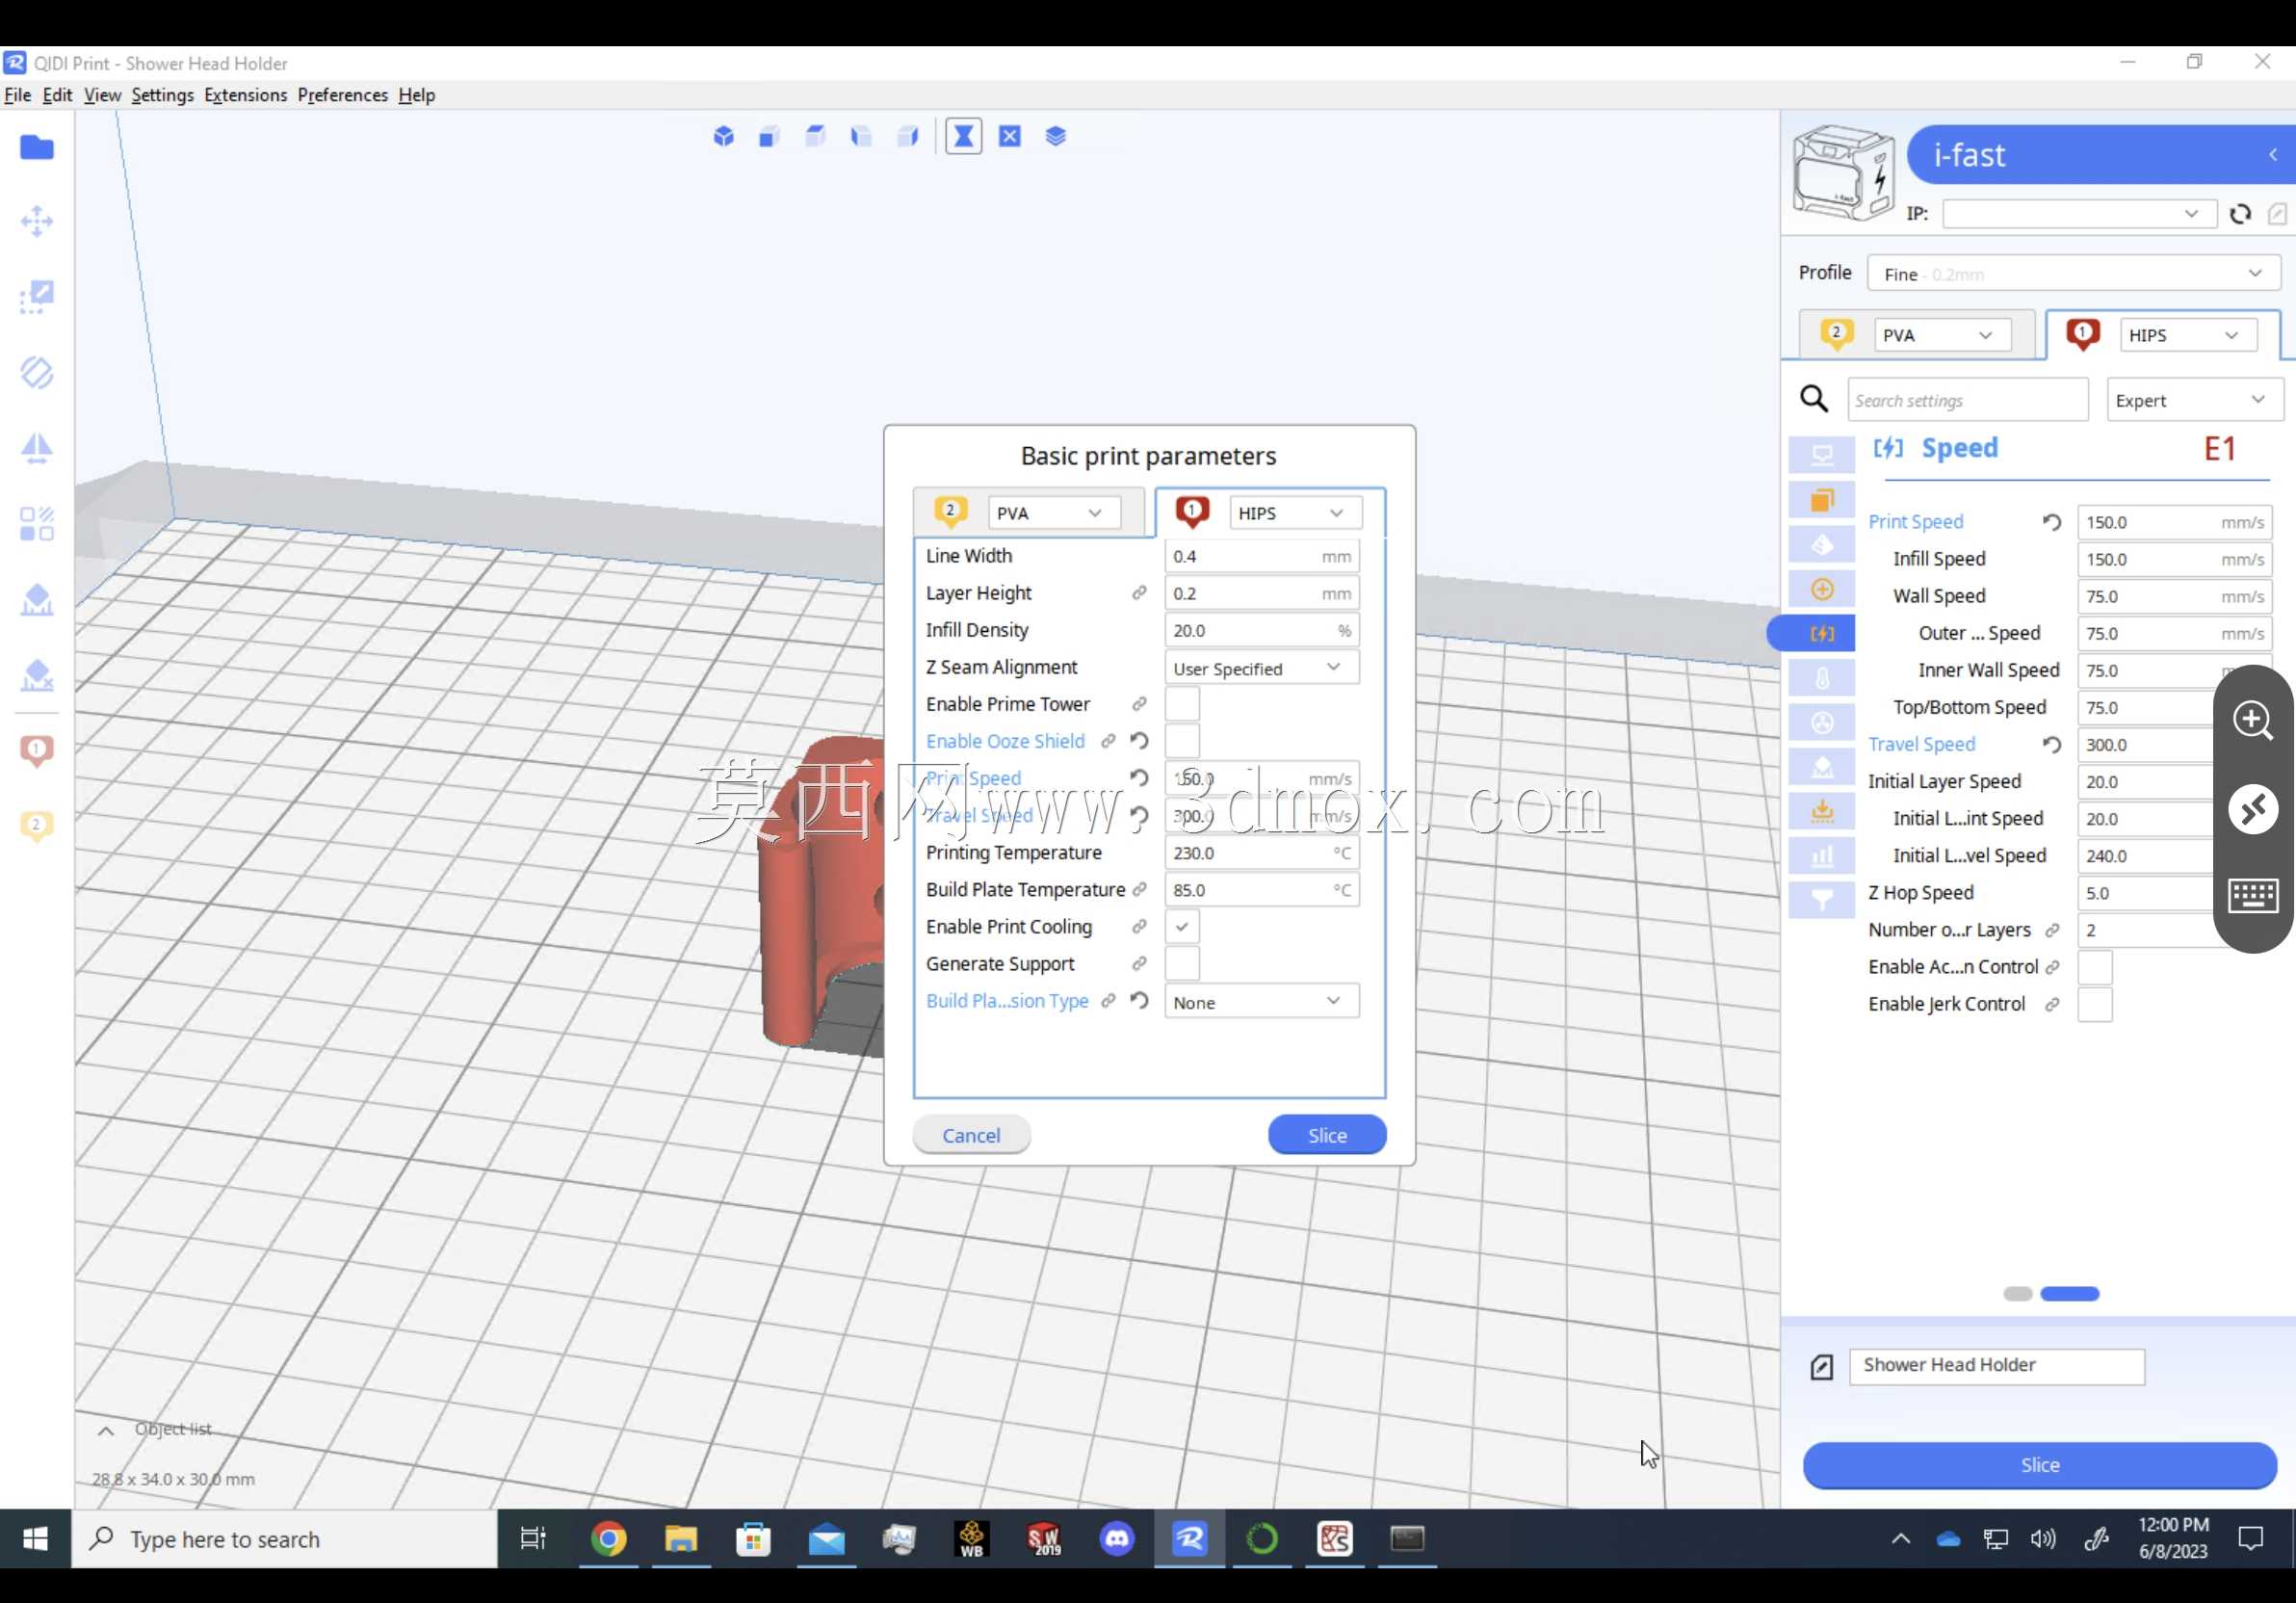Click Cancel in Basic print parameters
2296x1603 pixels.
tap(971, 1135)
